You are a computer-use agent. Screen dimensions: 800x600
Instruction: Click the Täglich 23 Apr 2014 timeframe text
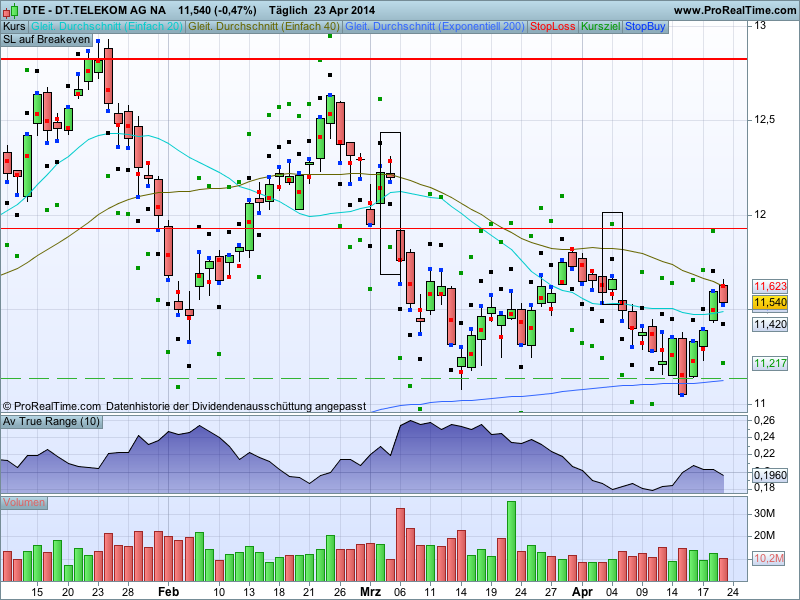tap(321, 10)
